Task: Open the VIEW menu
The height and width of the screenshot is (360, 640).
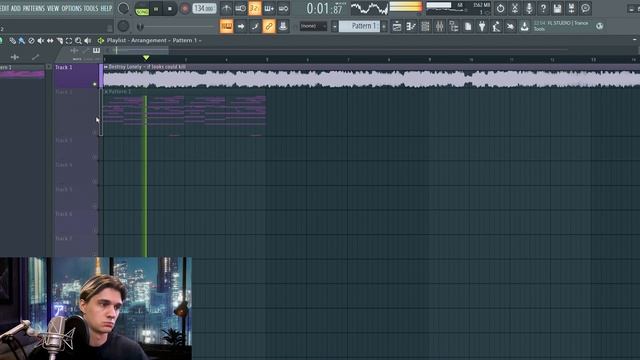Action: pyautogui.click(x=53, y=8)
